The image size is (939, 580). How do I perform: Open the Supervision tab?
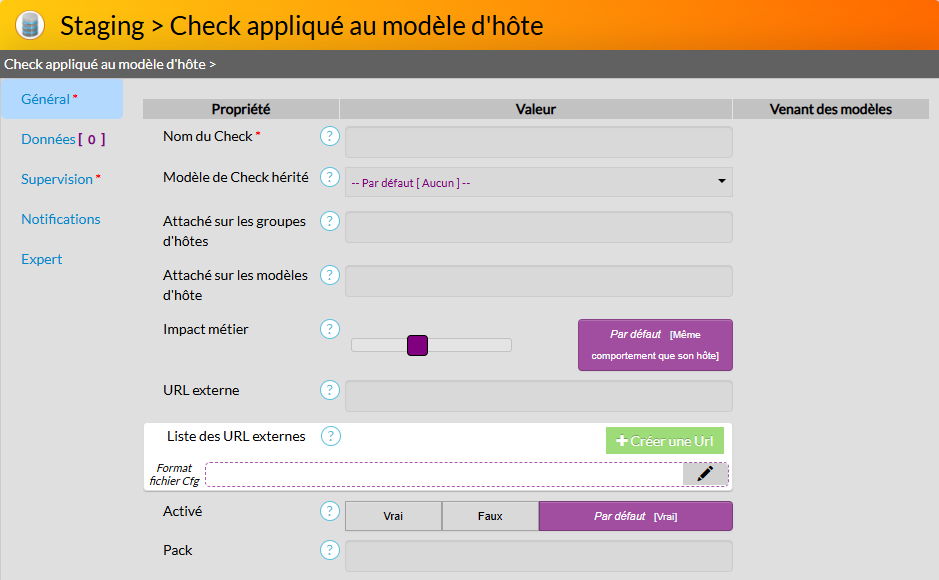(60, 179)
